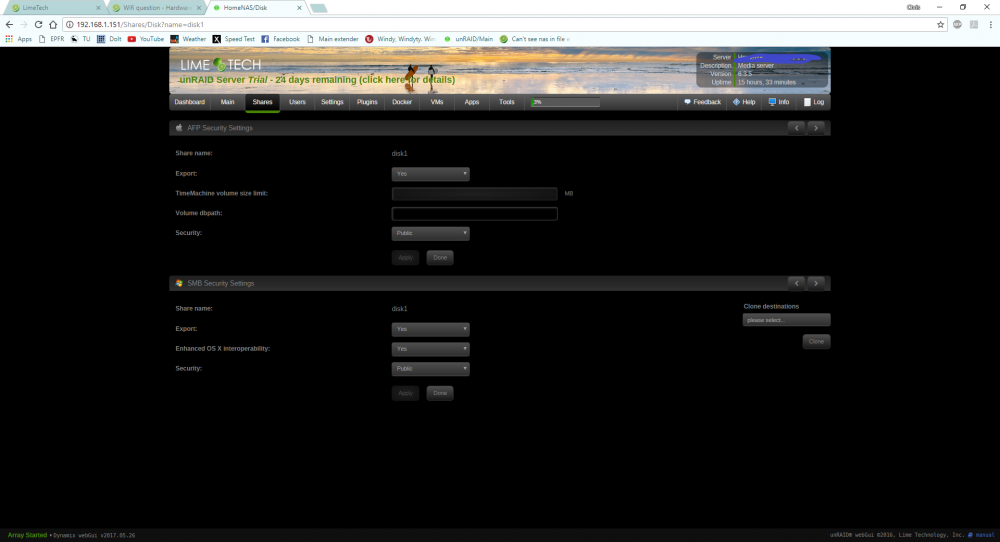Open the unRAID/Main bookmark
Viewport: 1000px width, 542px height.
click(468, 39)
